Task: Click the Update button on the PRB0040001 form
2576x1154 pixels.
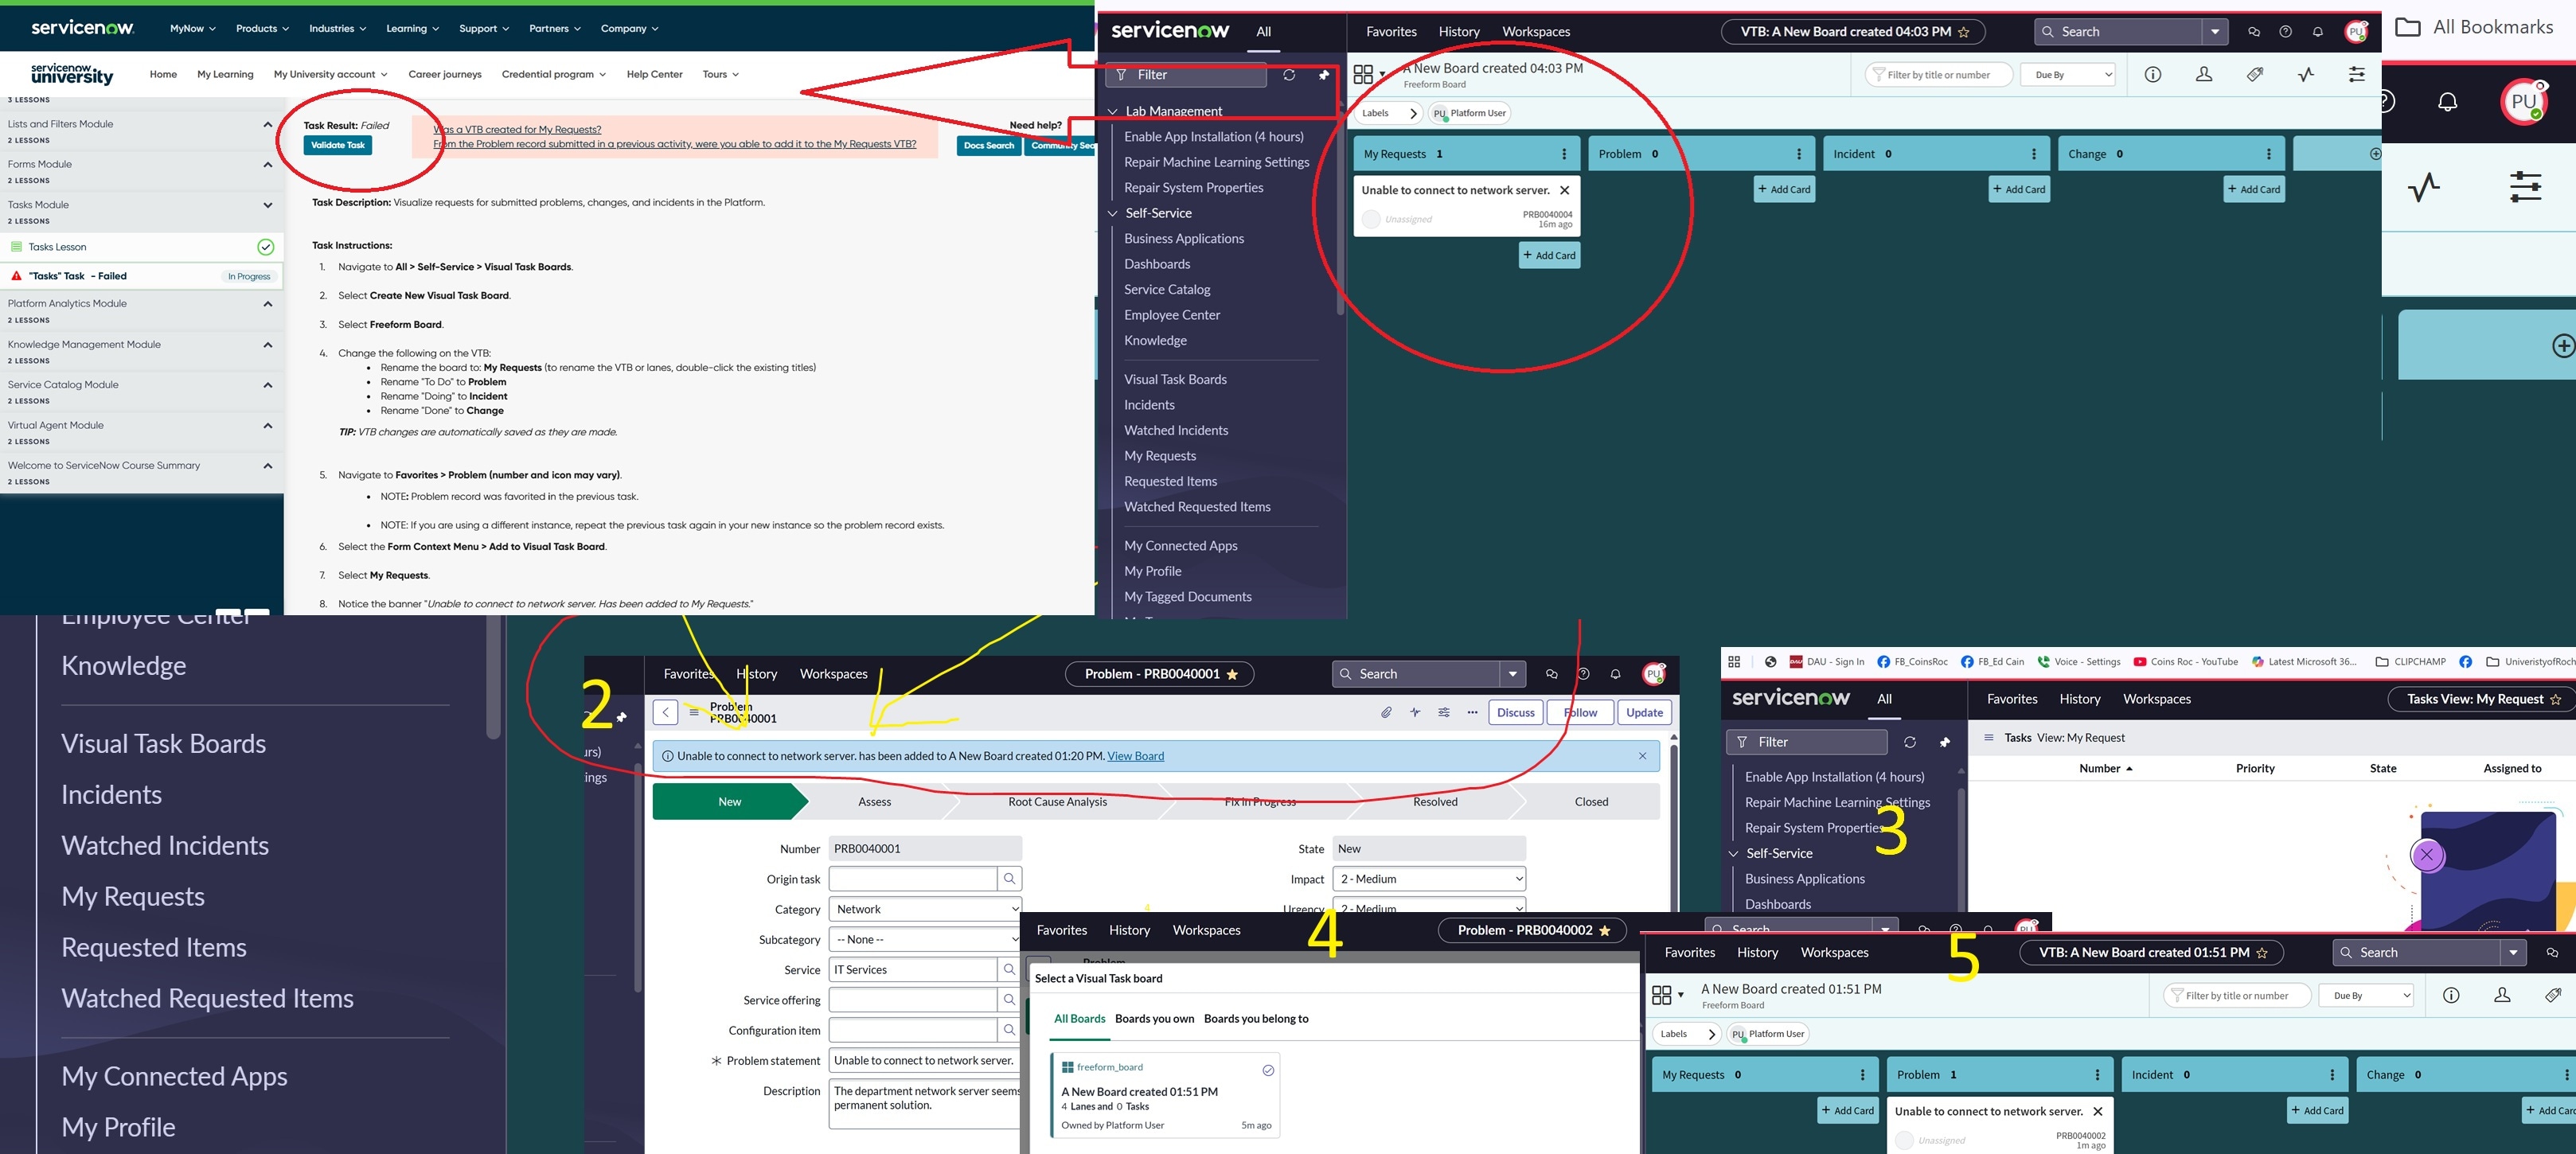Action: tap(1644, 712)
